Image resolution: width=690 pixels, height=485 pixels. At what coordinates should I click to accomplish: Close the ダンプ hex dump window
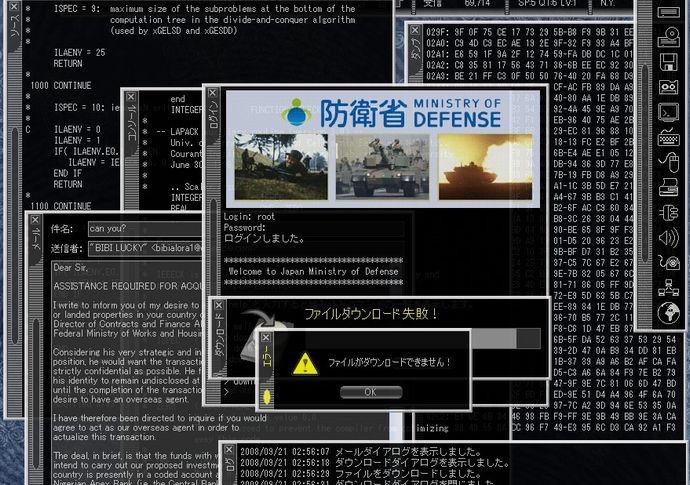click(x=415, y=30)
